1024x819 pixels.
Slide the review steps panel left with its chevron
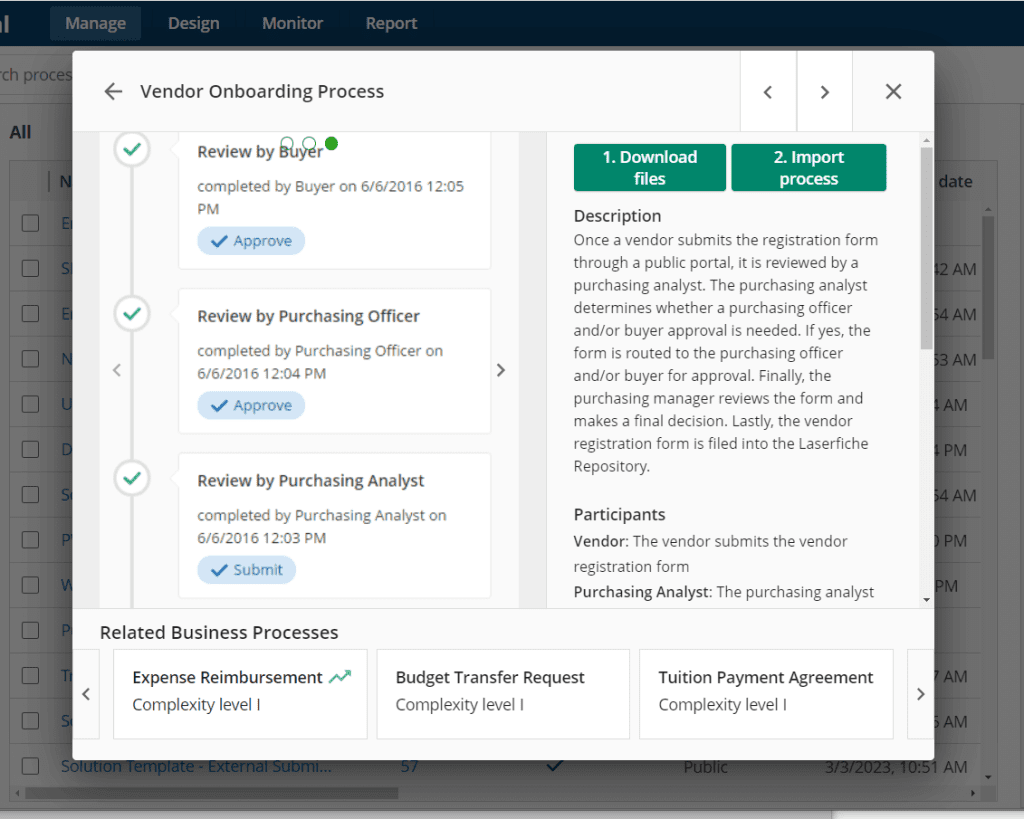(117, 370)
